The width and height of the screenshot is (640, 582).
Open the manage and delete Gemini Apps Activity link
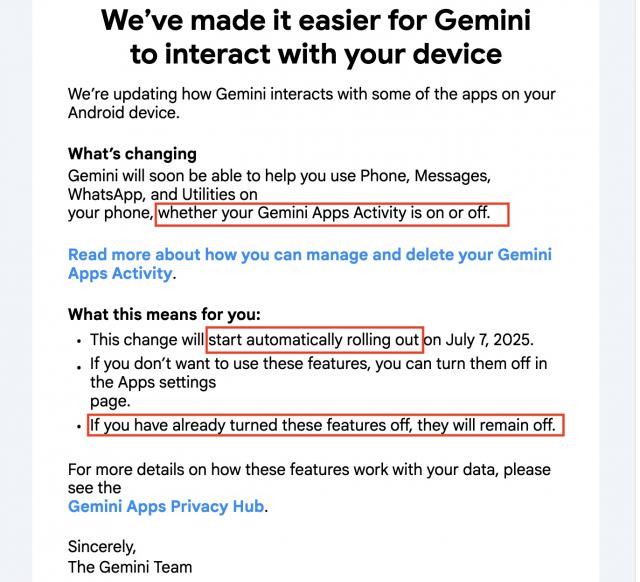click(x=309, y=255)
